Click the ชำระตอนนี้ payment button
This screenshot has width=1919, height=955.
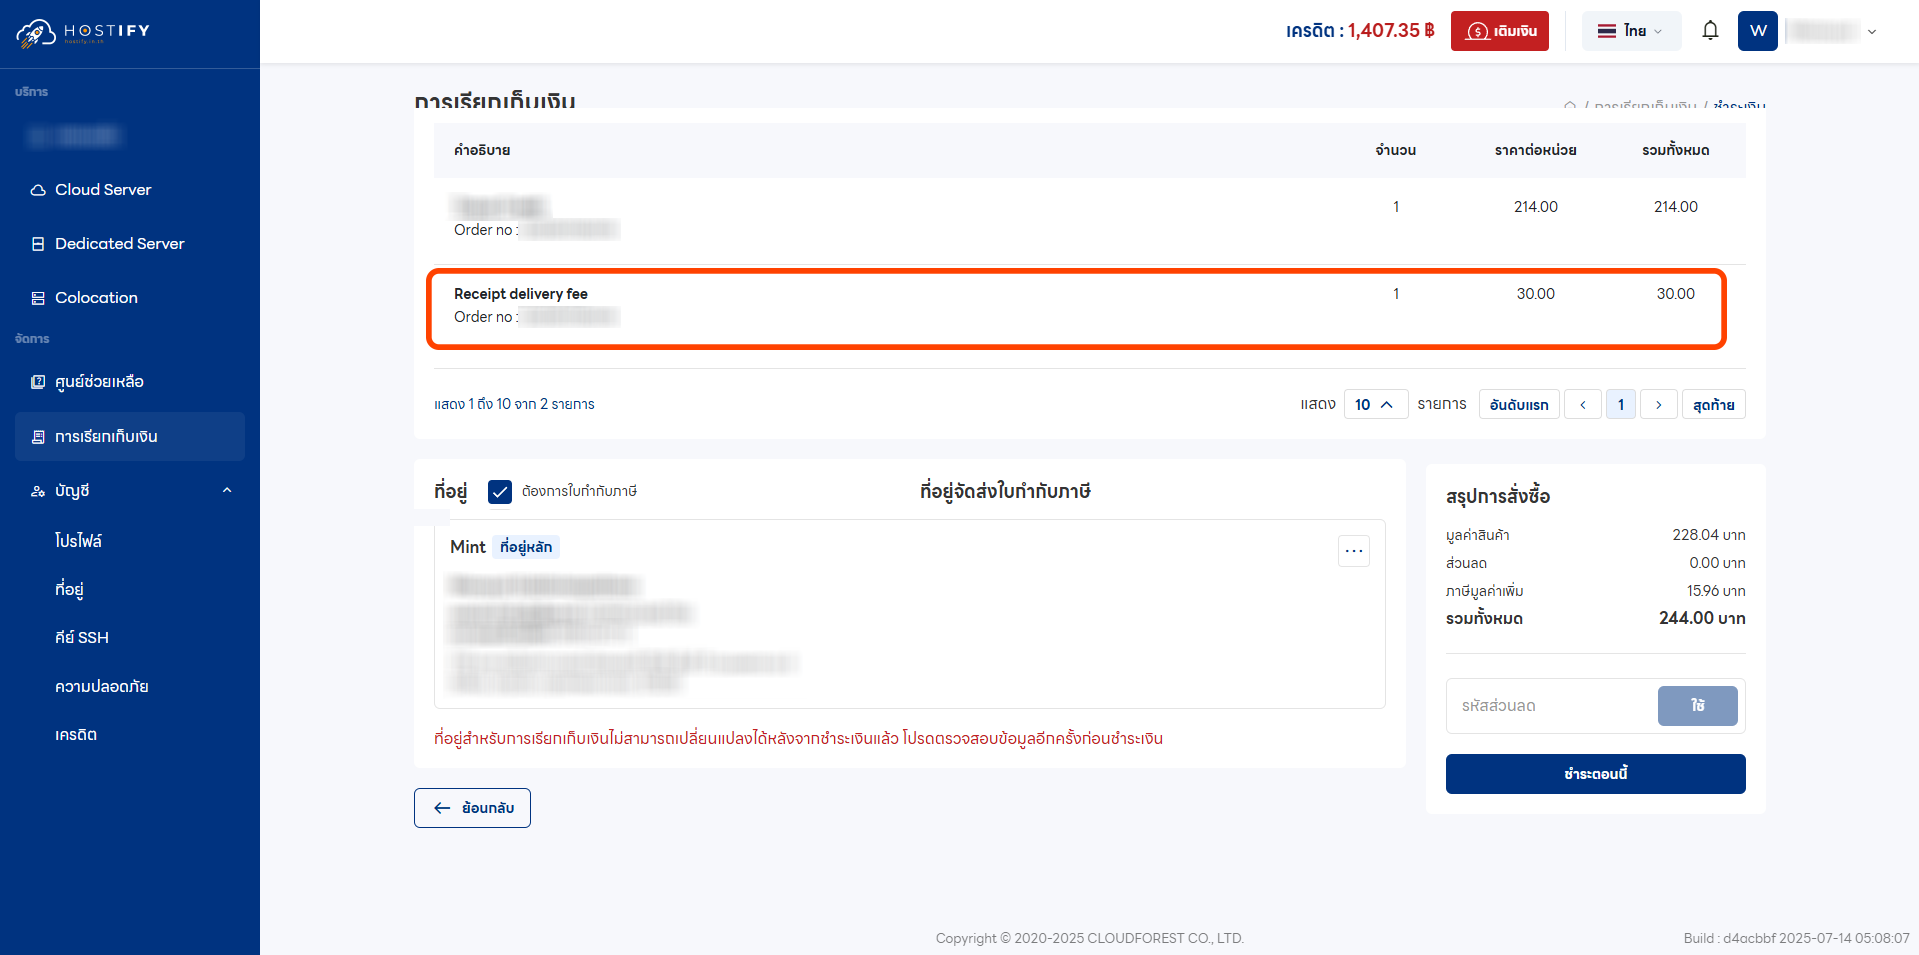(x=1594, y=773)
